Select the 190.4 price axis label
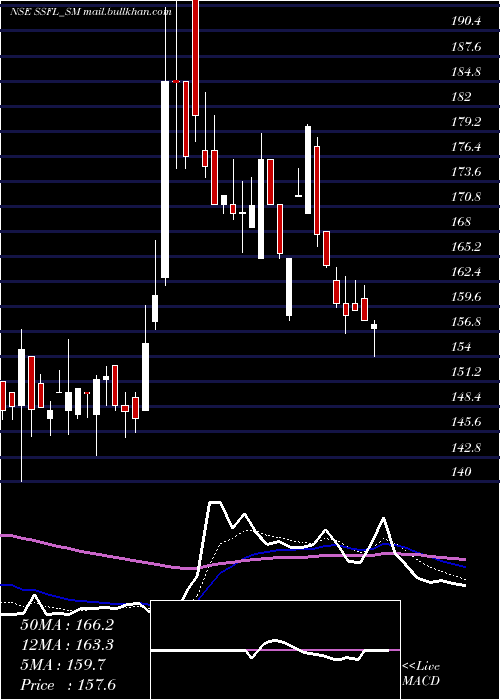This screenshot has height=700, width=500. coord(466,21)
